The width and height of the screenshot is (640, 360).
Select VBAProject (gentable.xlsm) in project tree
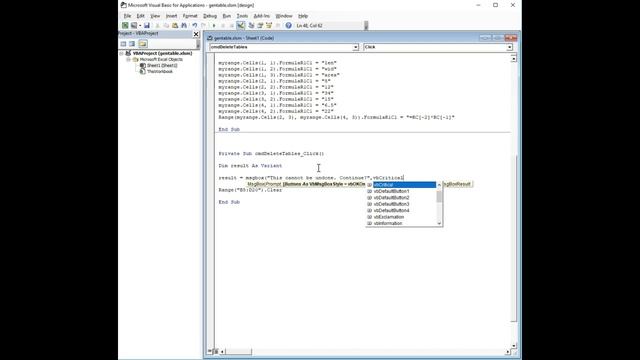[x=162, y=53]
